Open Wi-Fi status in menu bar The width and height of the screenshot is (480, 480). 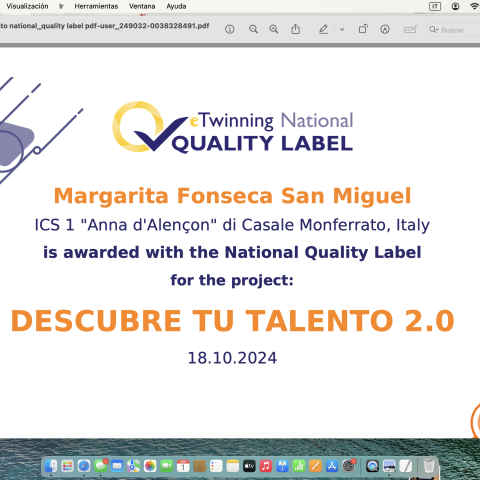point(475,6)
